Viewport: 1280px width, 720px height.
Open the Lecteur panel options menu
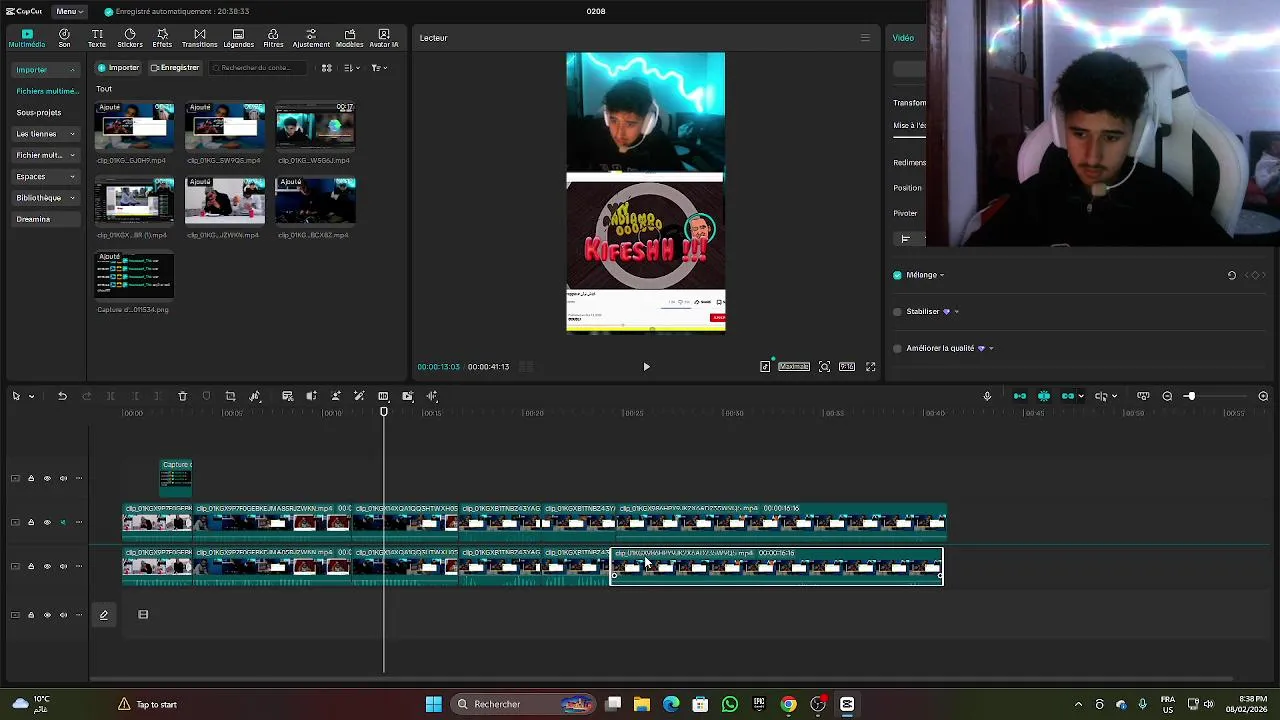point(865,38)
